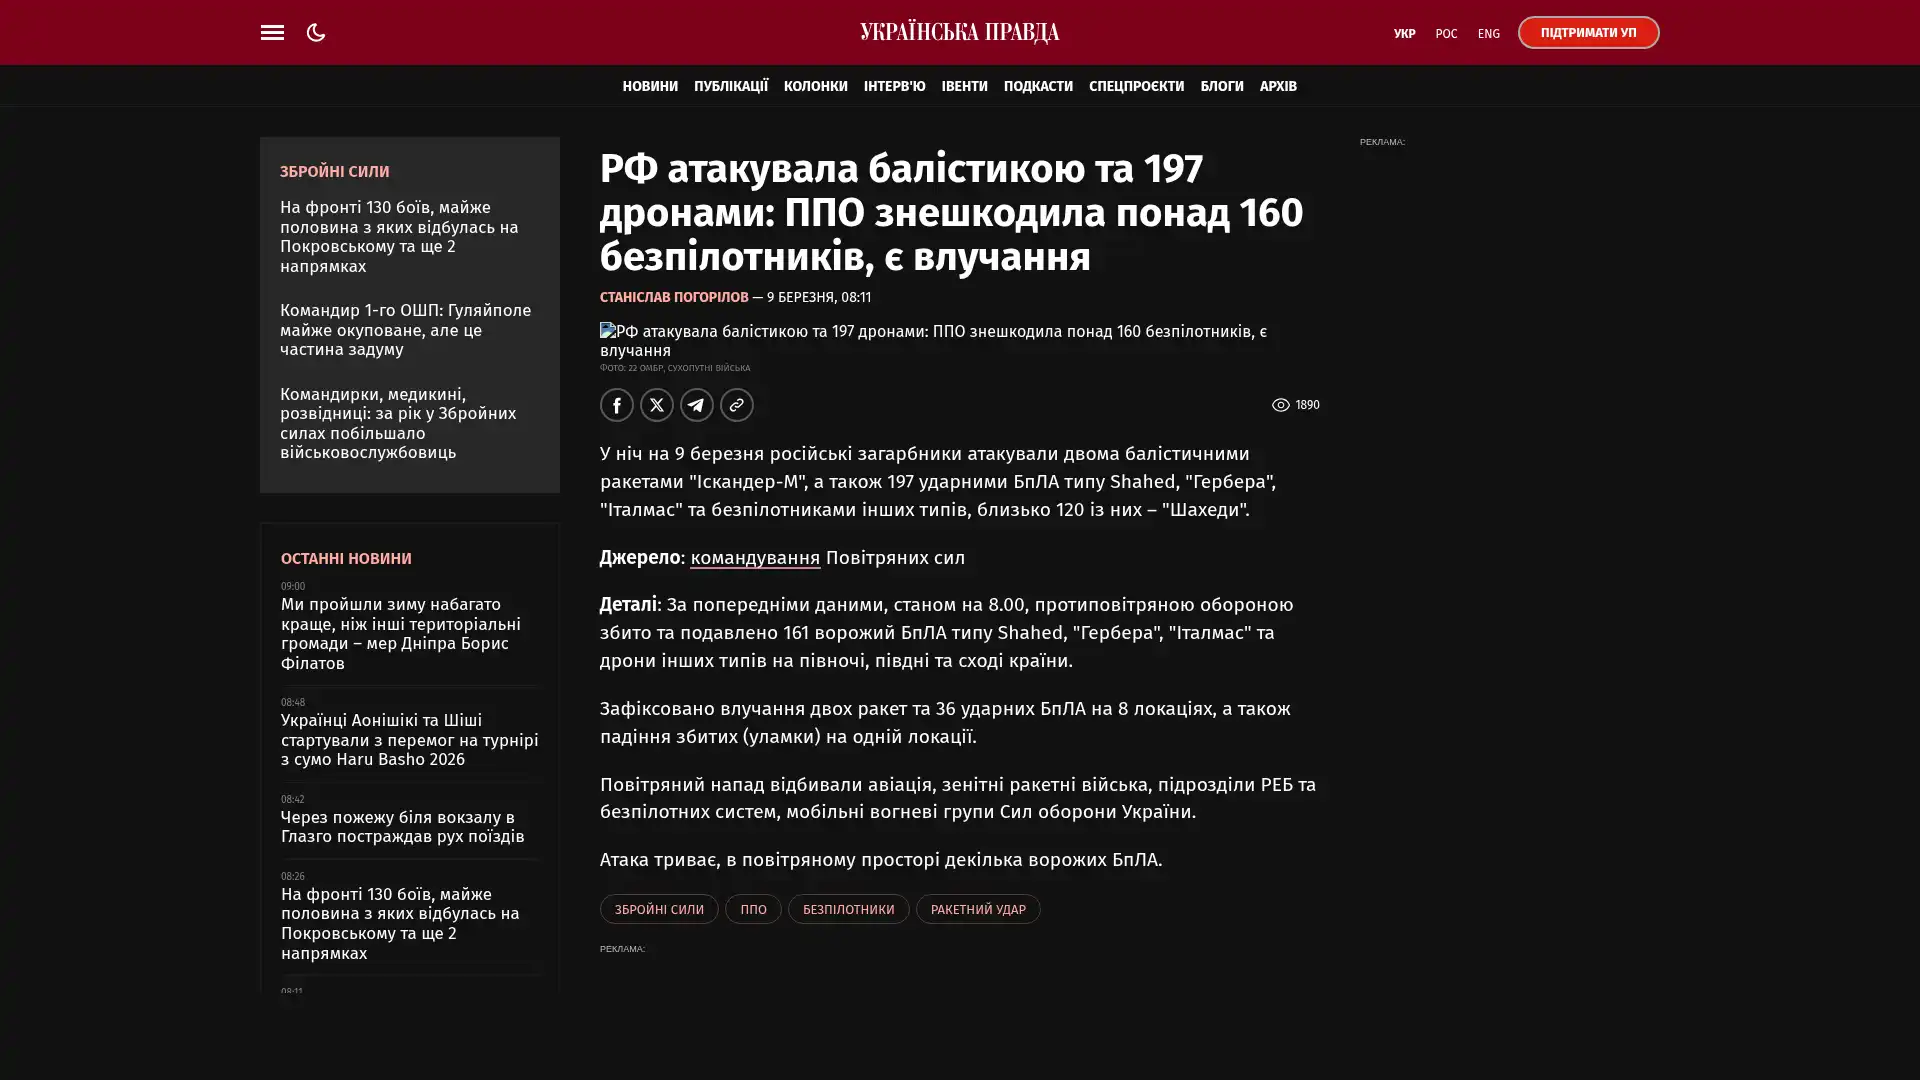Switch language to РОС
The image size is (1920, 1080).
tap(1445, 33)
